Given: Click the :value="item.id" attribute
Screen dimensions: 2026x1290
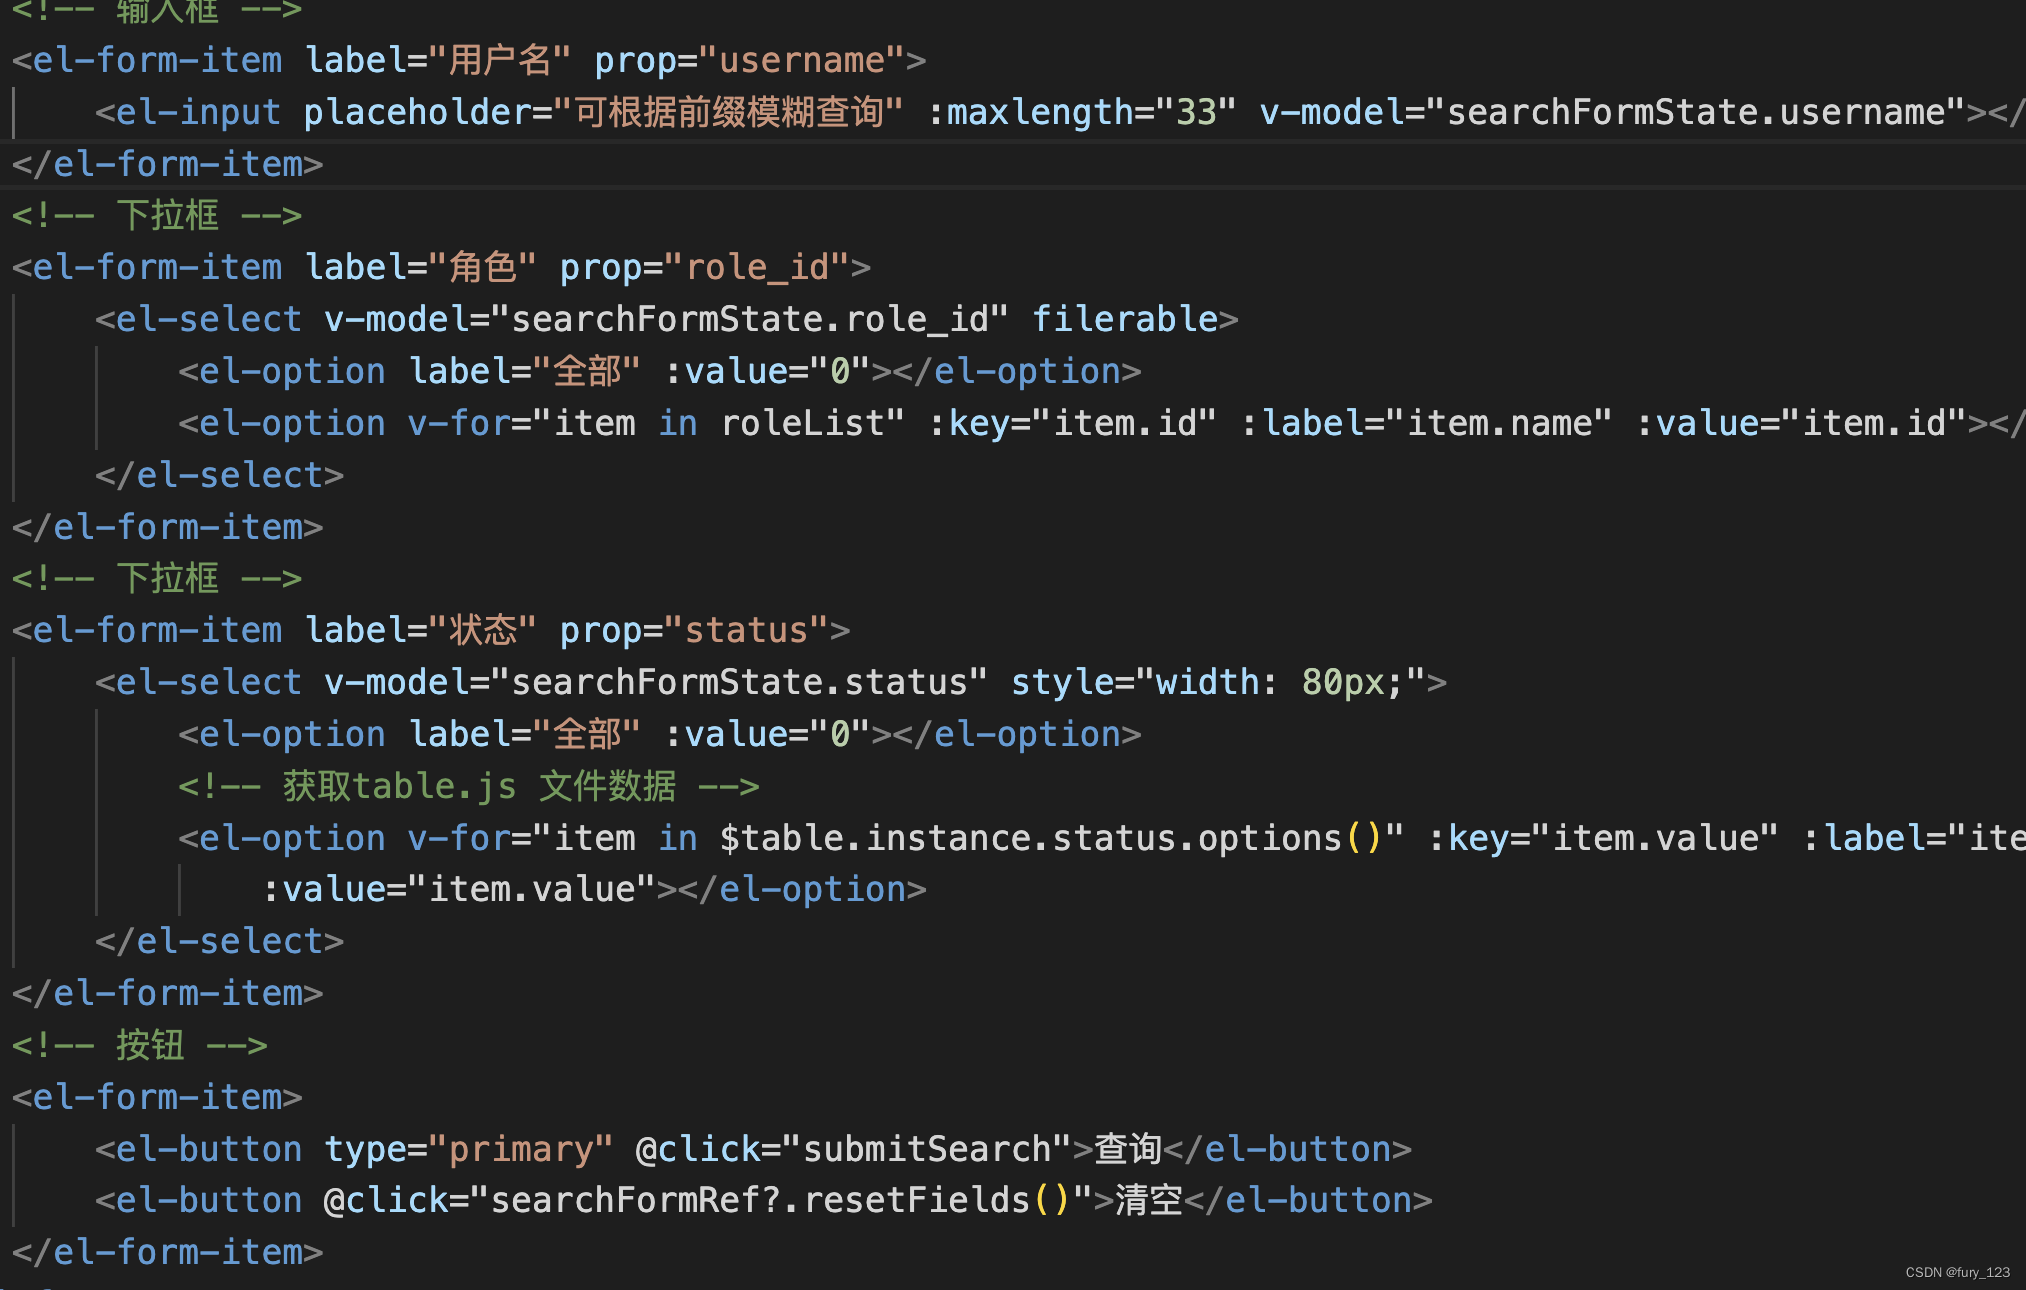Looking at the screenshot, I should point(1801,424).
